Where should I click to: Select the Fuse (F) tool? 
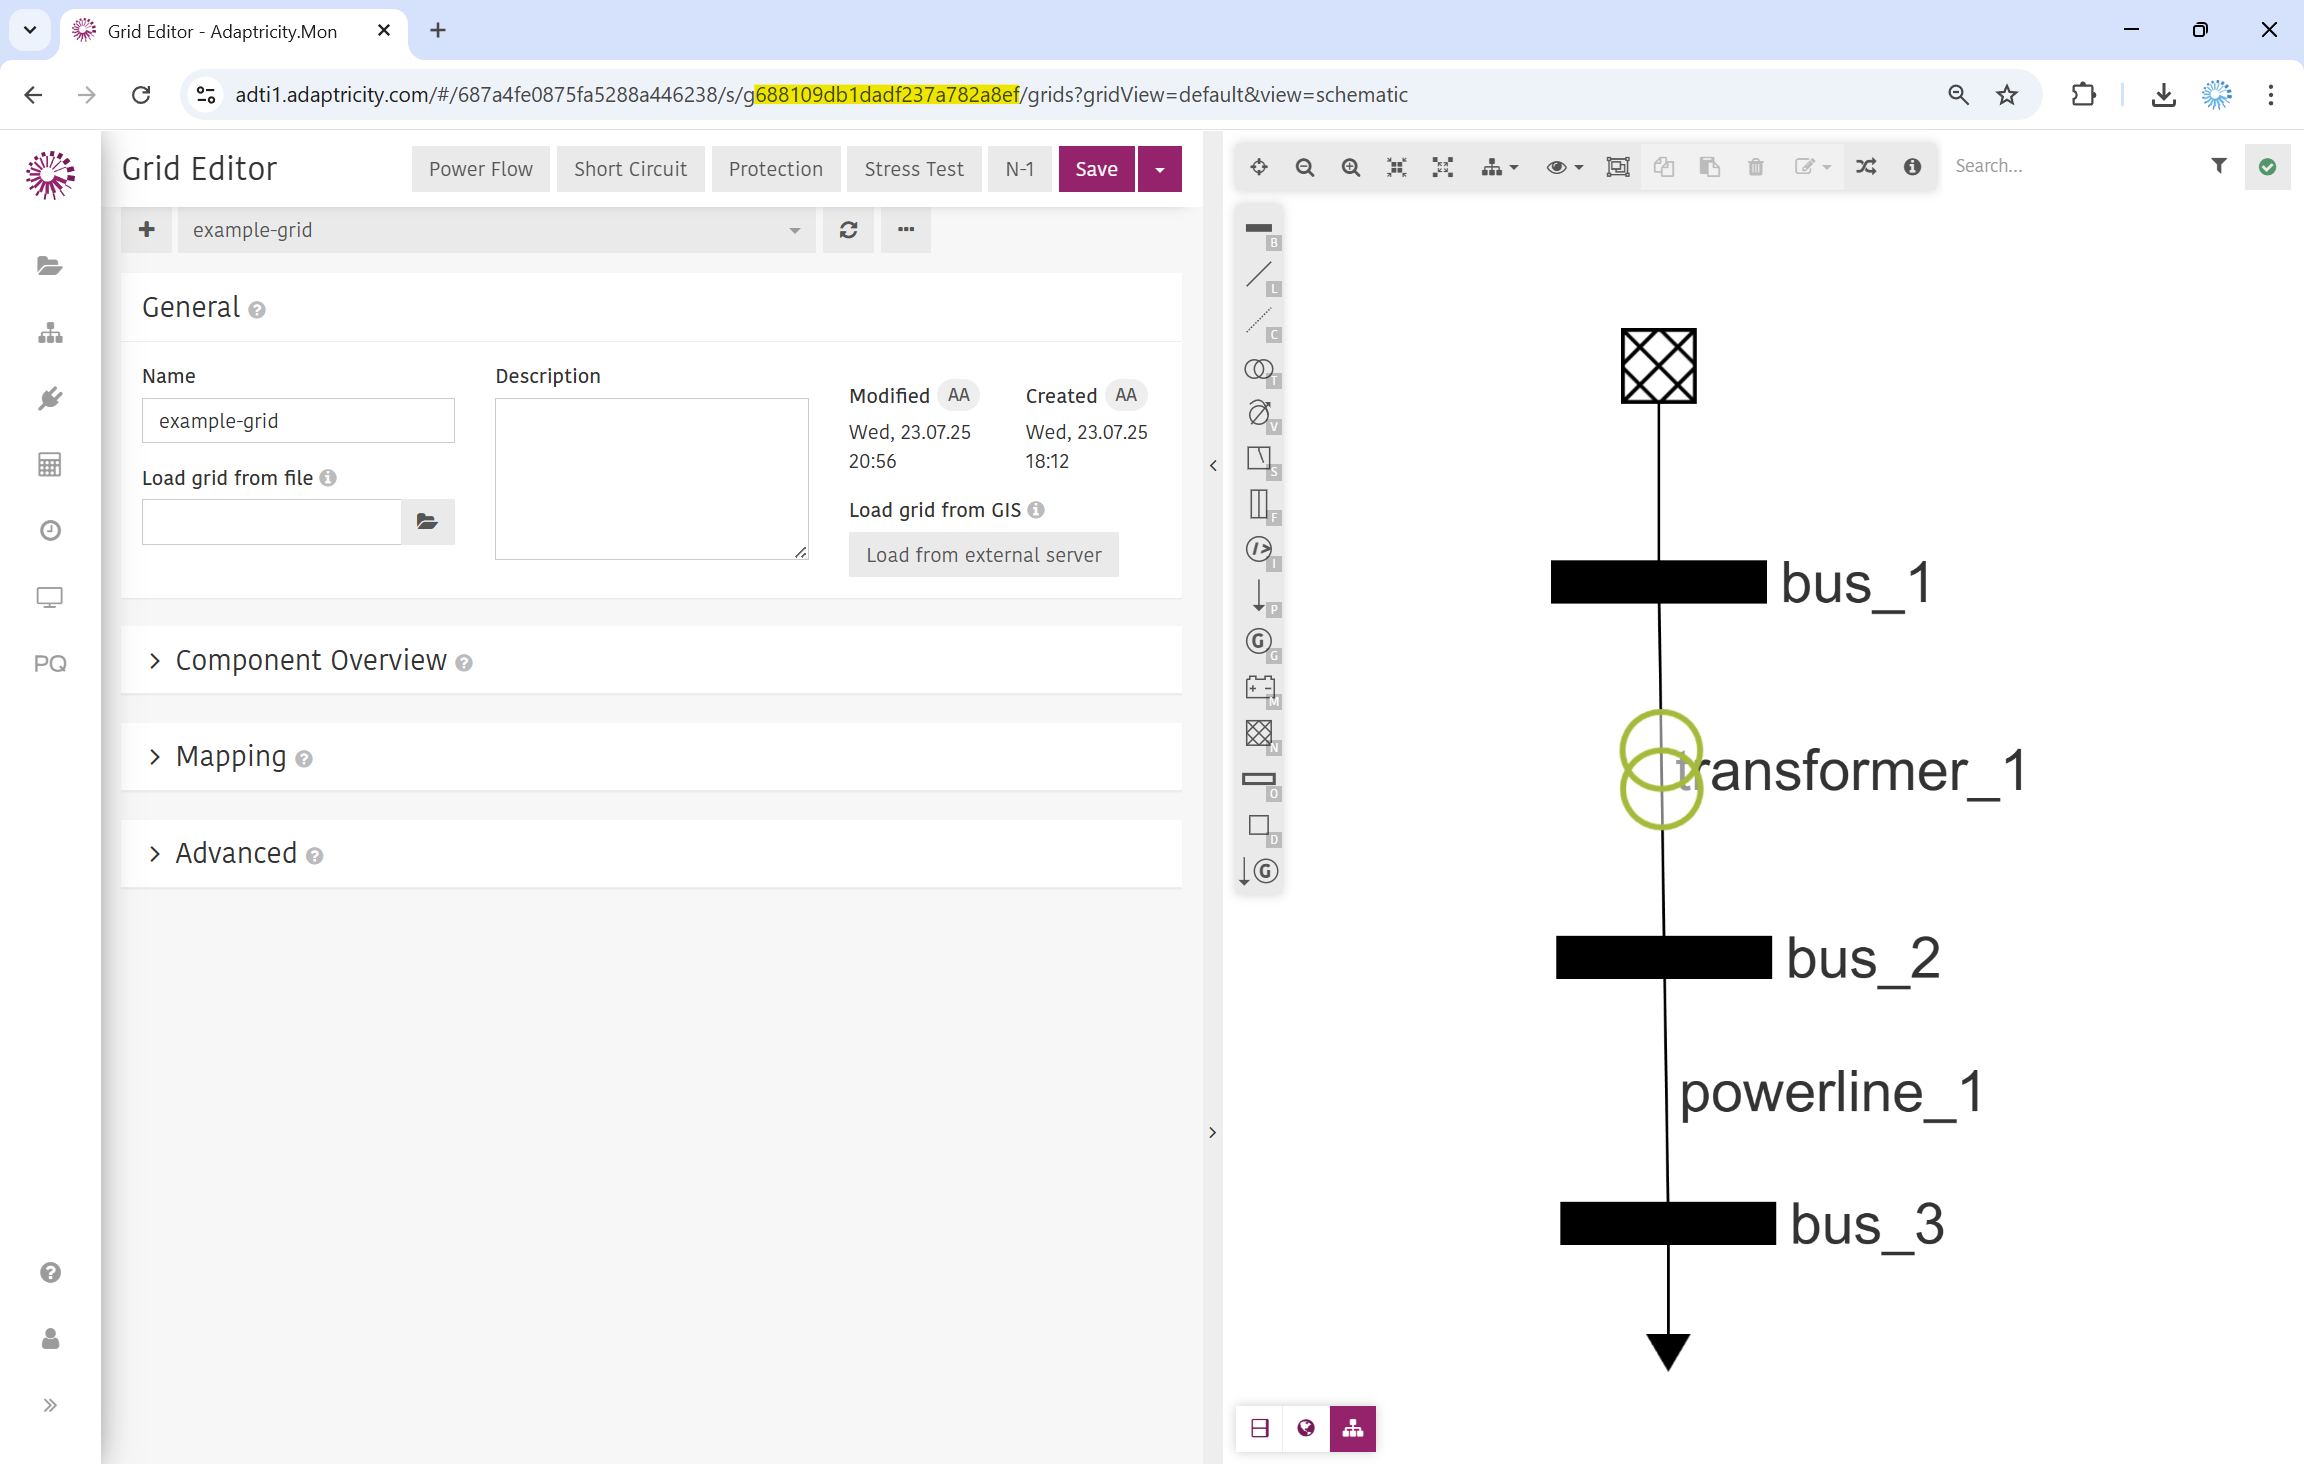1260,505
